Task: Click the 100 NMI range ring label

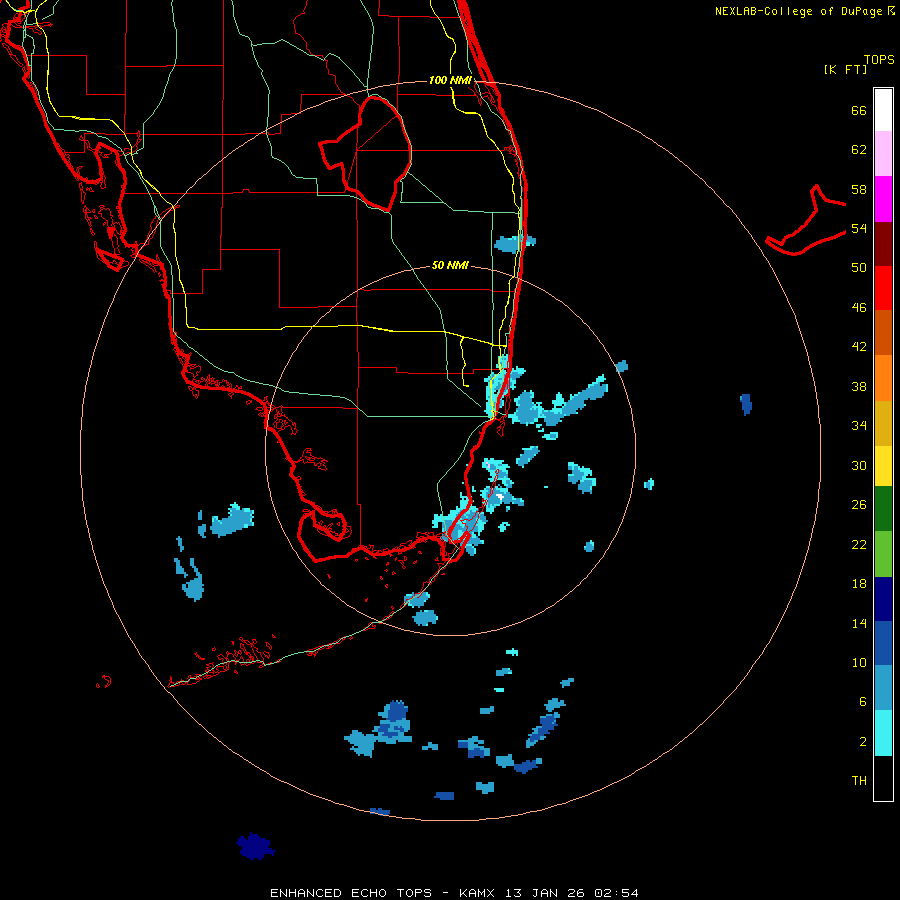Action: point(450,80)
